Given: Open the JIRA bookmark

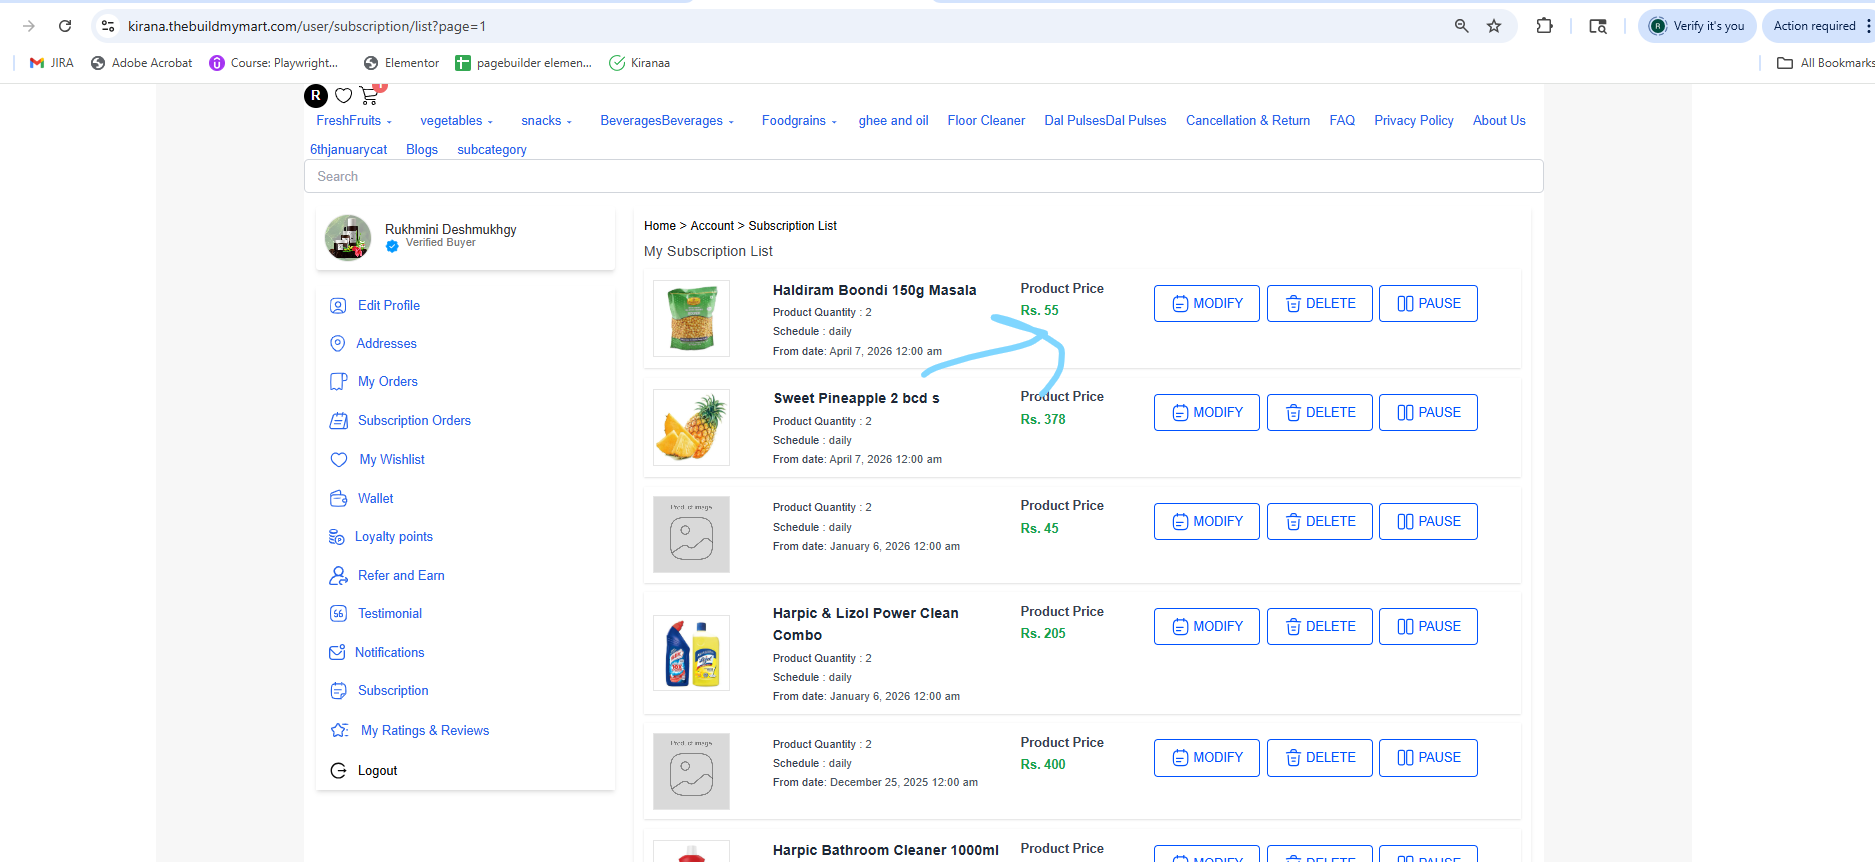Looking at the screenshot, I should tap(51, 63).
